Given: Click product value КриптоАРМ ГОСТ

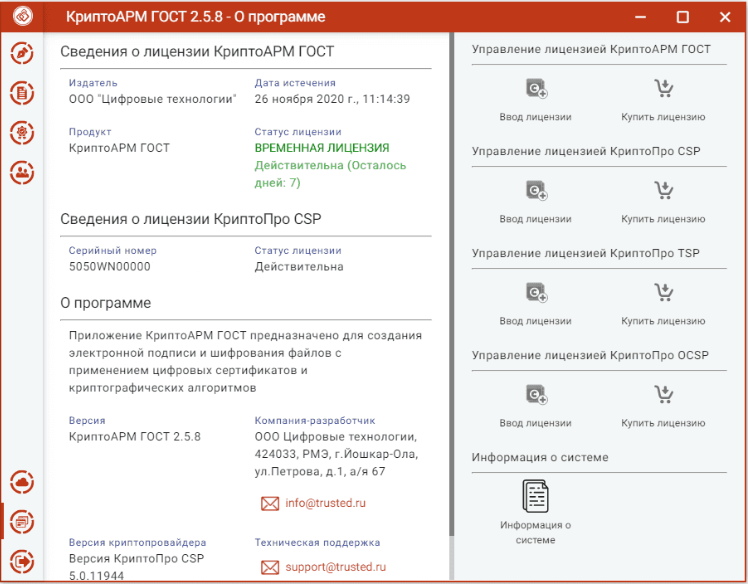Looking at the screenshot, I should pos(119,148).
